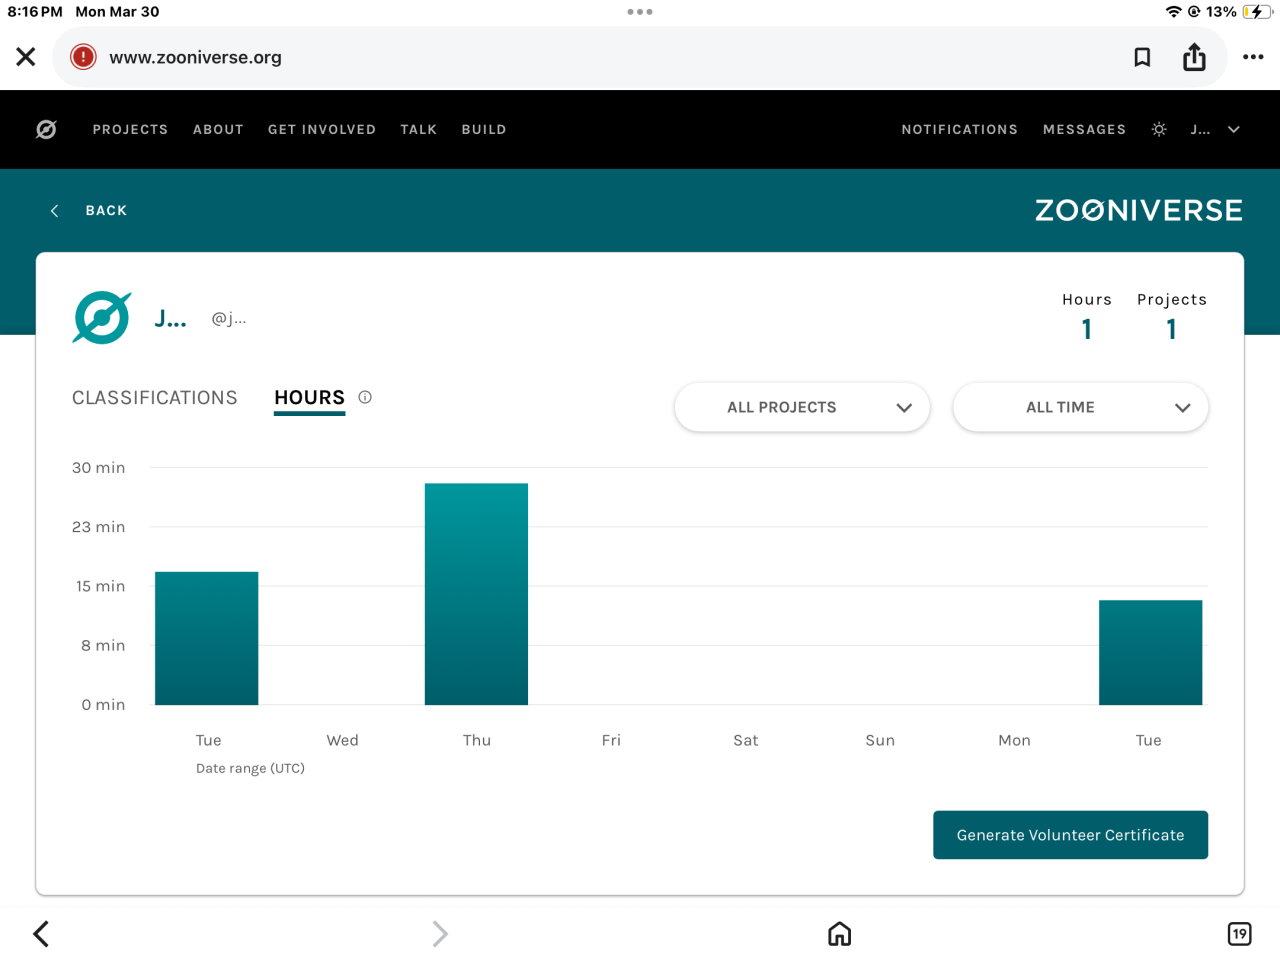Screen dimensions: 1280x960
Task: Select the Hours tab
Action: pos(309,398)
